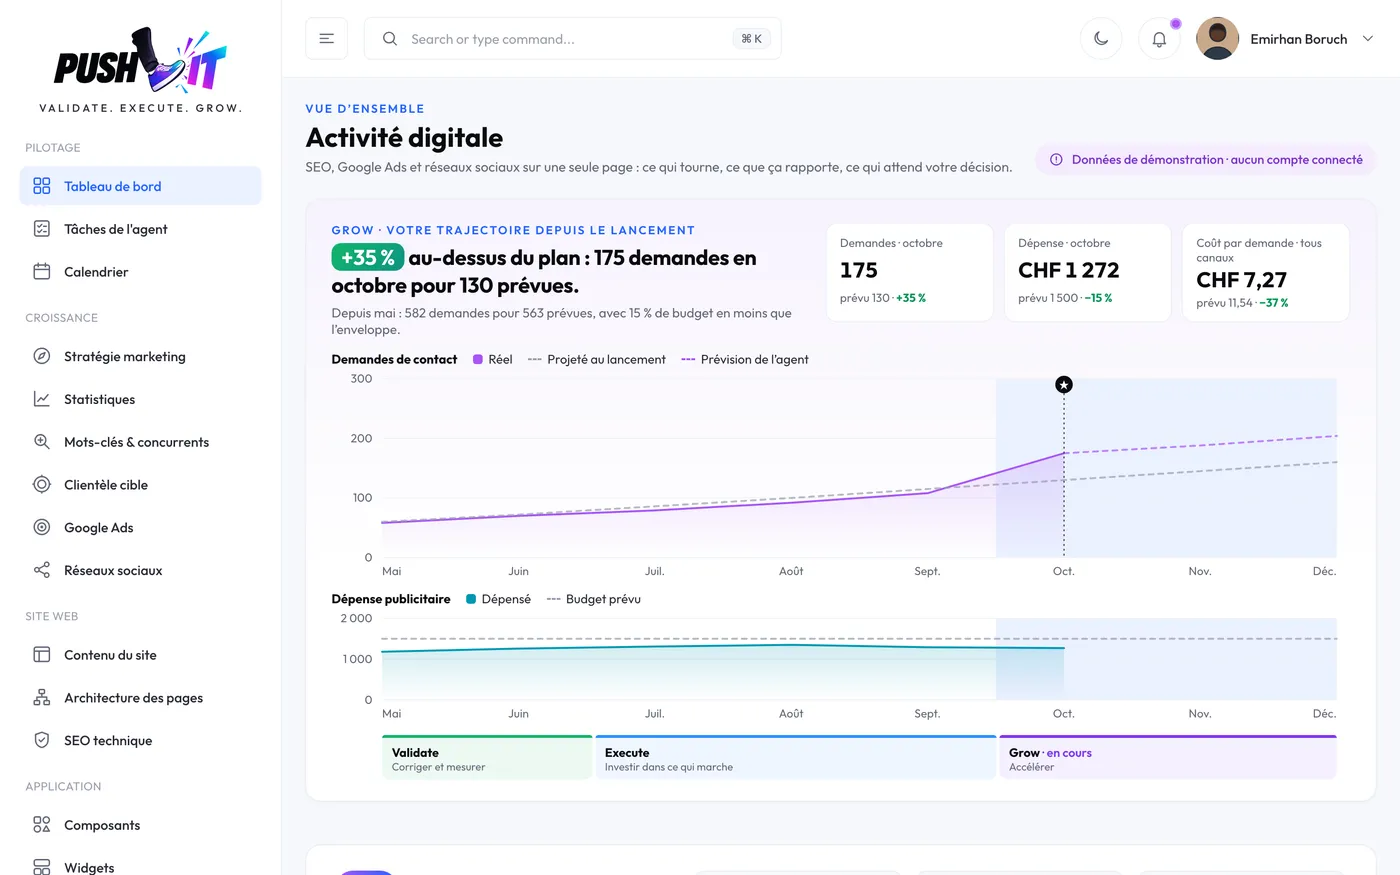Image resolution: width=1400 pixels, height=875 pixels.
Task: Click the Google Ads icon
Action: pyautogui.click(x=41, y=528)
